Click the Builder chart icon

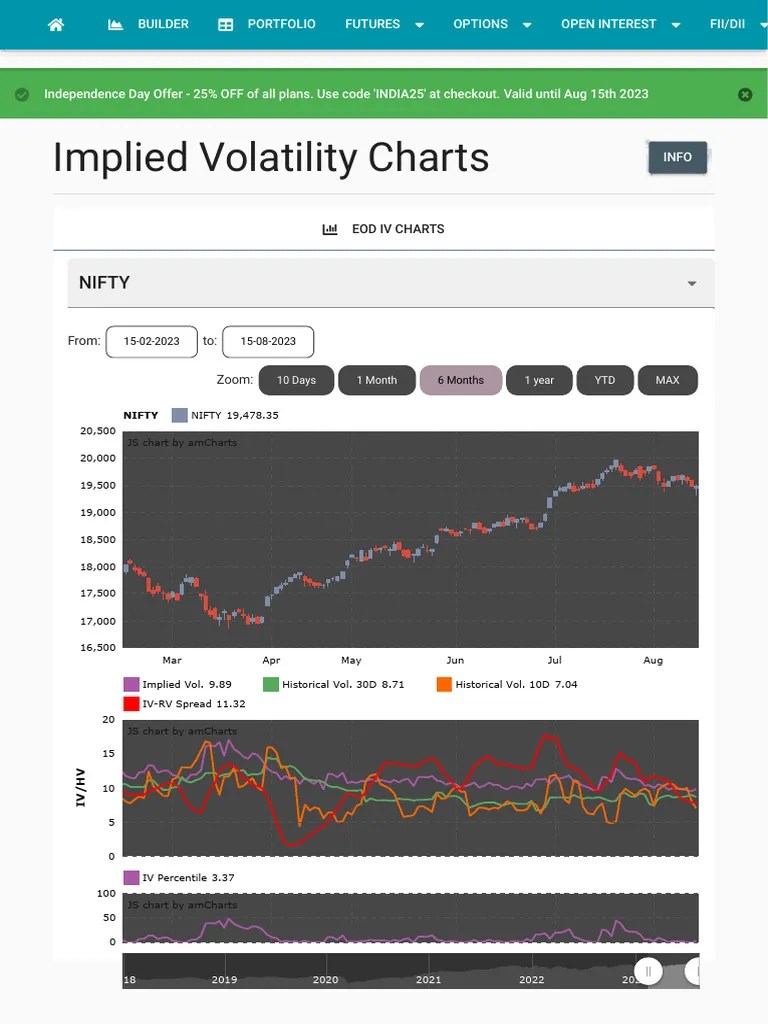(x=115, y=24)
